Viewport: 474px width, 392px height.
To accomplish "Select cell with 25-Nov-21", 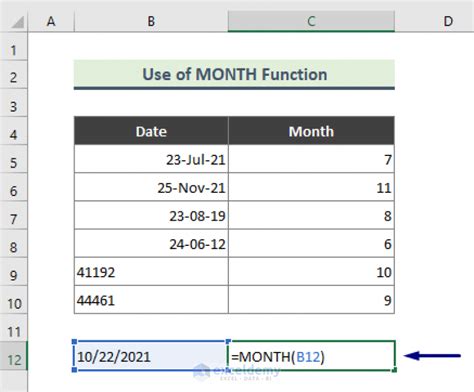I will [151, 187].
